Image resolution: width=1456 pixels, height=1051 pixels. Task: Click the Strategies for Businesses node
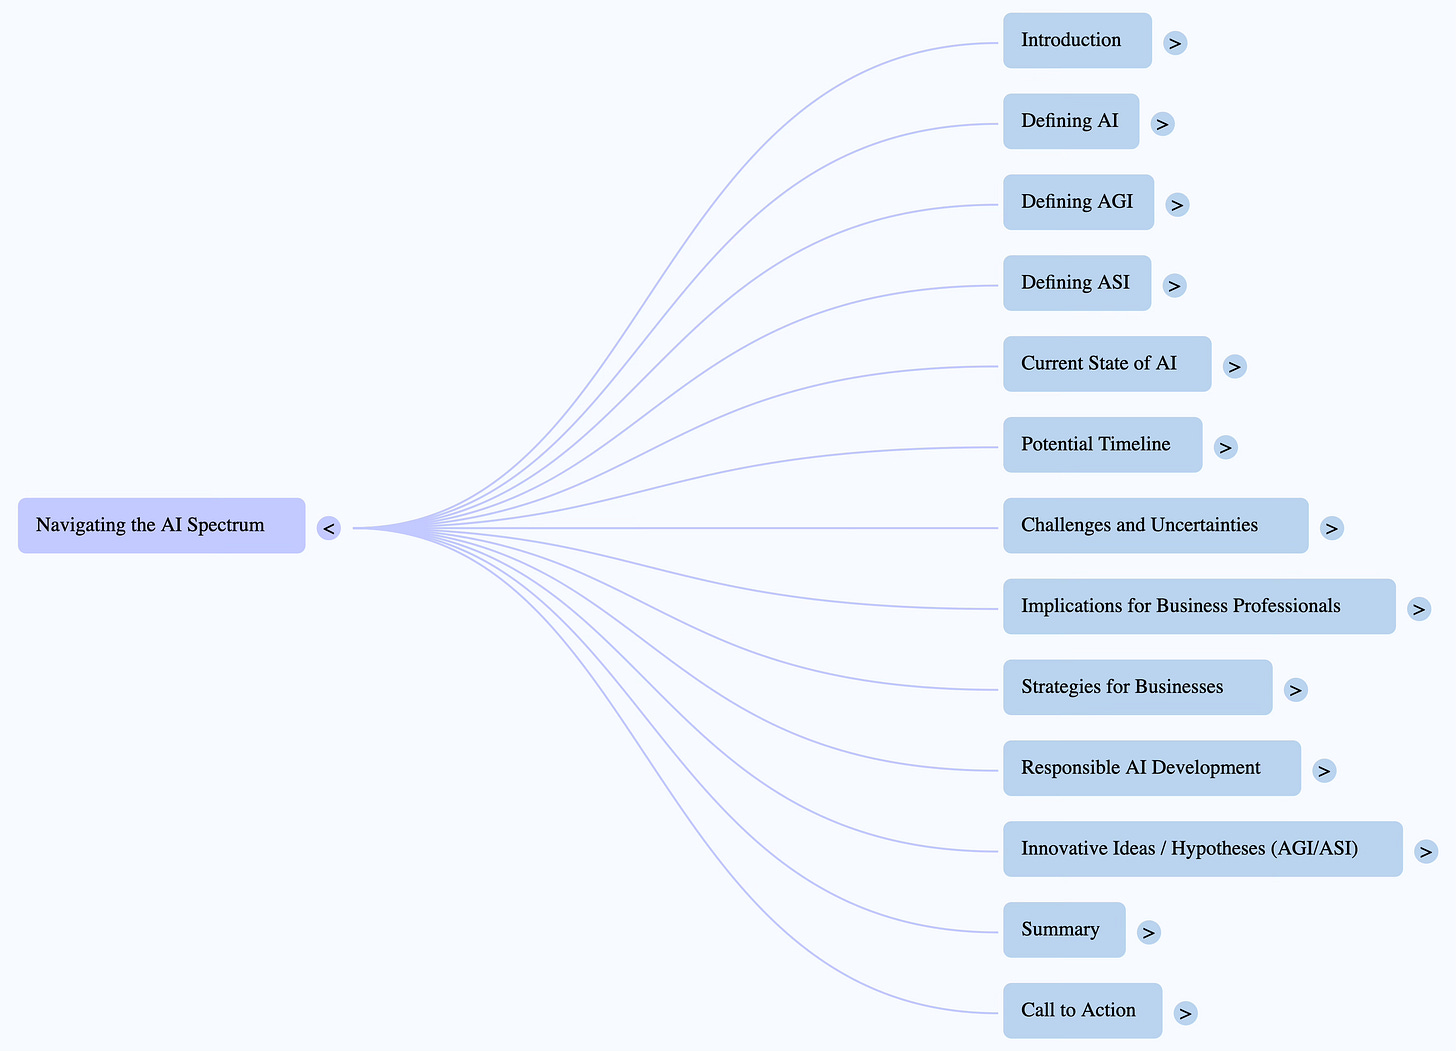tap(1138, 687)
